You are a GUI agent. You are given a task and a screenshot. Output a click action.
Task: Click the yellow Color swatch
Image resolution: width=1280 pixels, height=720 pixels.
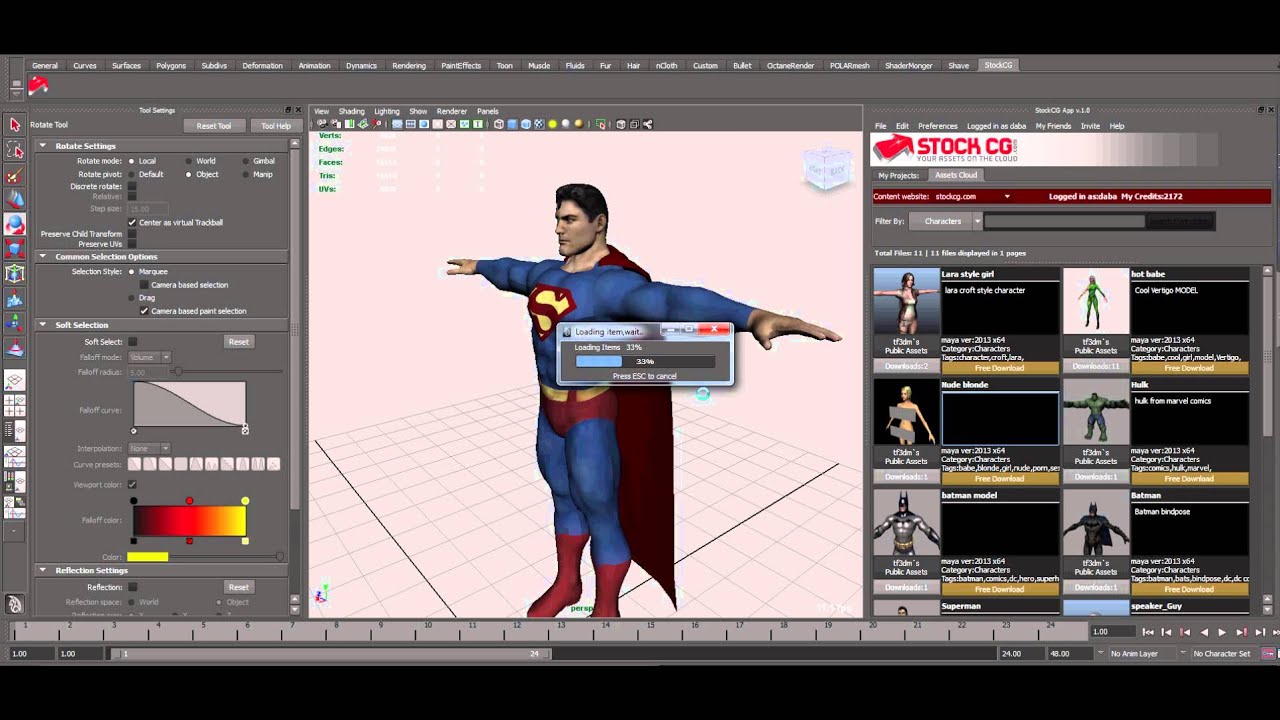tap(147, 557)
